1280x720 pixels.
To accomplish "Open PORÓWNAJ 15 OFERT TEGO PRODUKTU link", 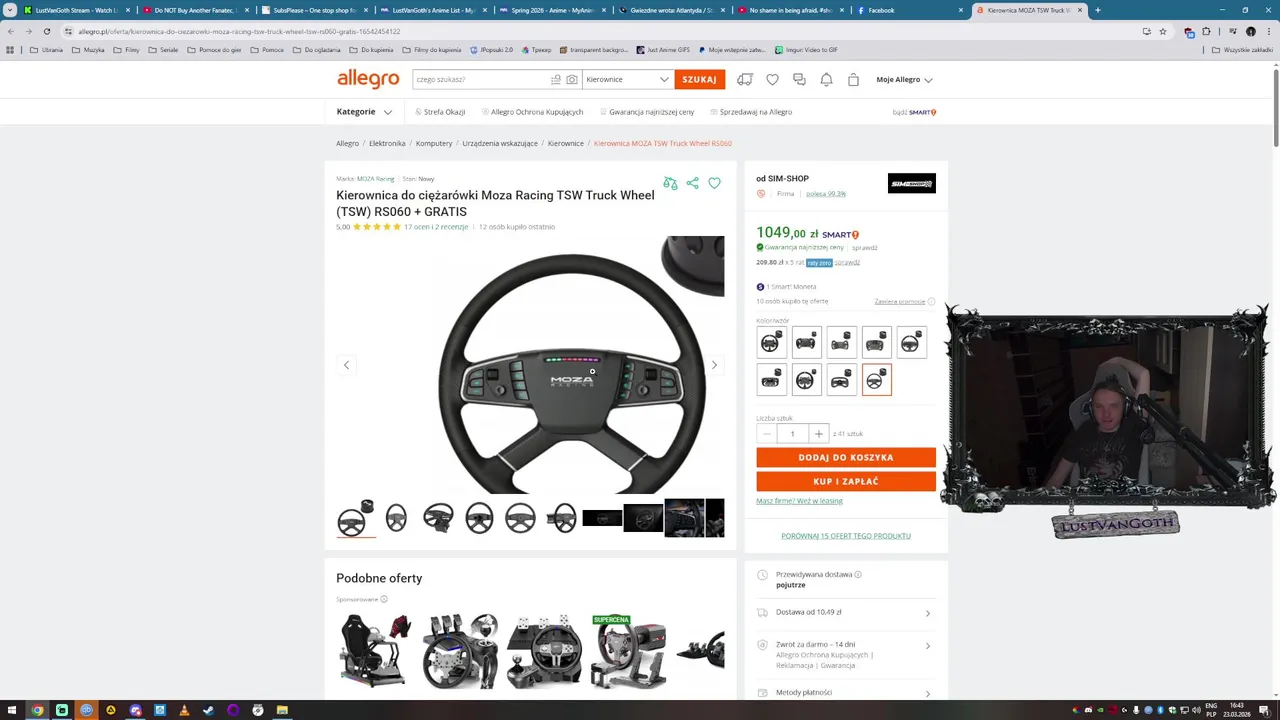I will 846,536.
